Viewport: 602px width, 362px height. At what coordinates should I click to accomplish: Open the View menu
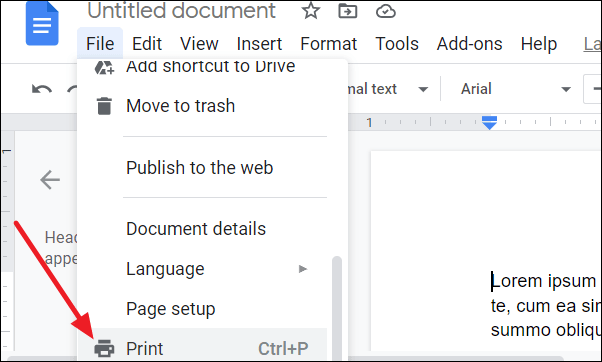199,43
